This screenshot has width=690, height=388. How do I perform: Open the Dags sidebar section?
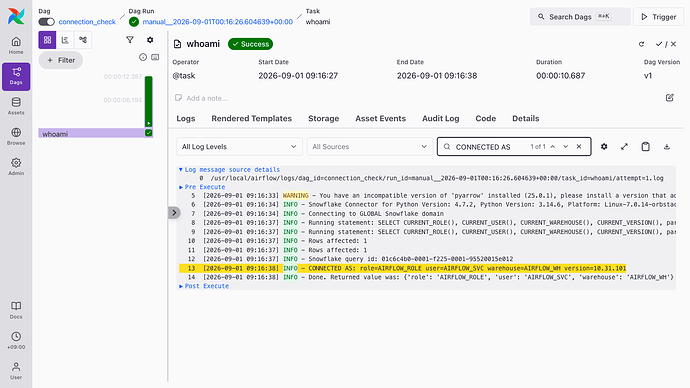16,77
